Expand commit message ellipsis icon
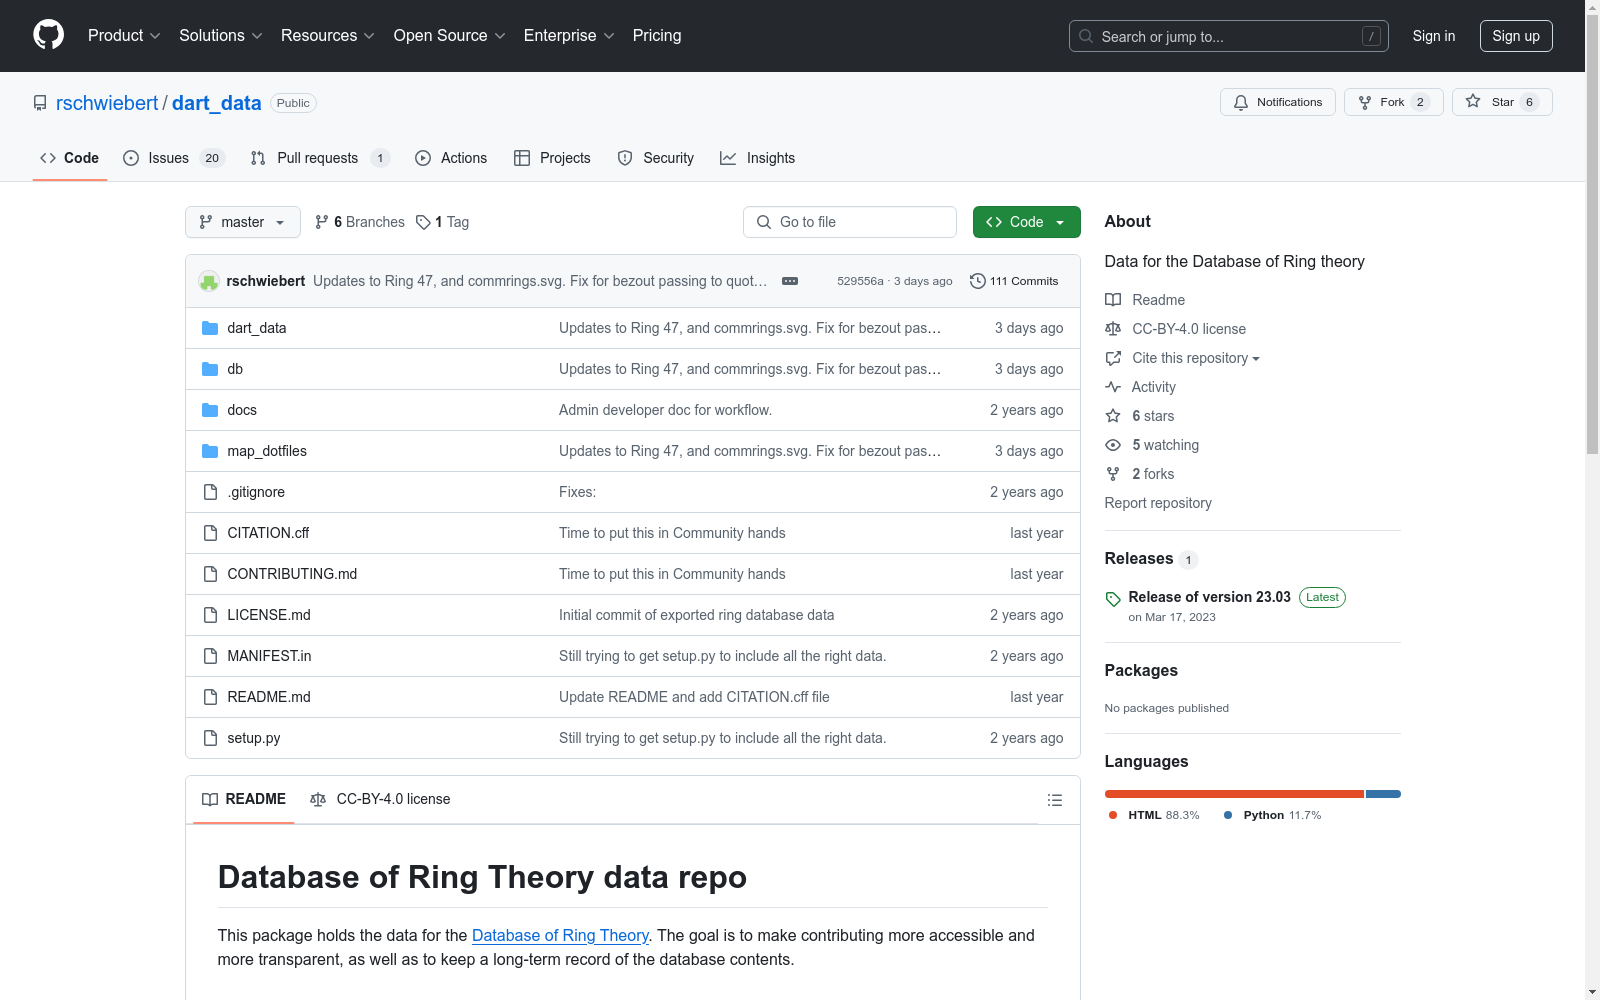The image size is (1600, 1000). point(790,281)
